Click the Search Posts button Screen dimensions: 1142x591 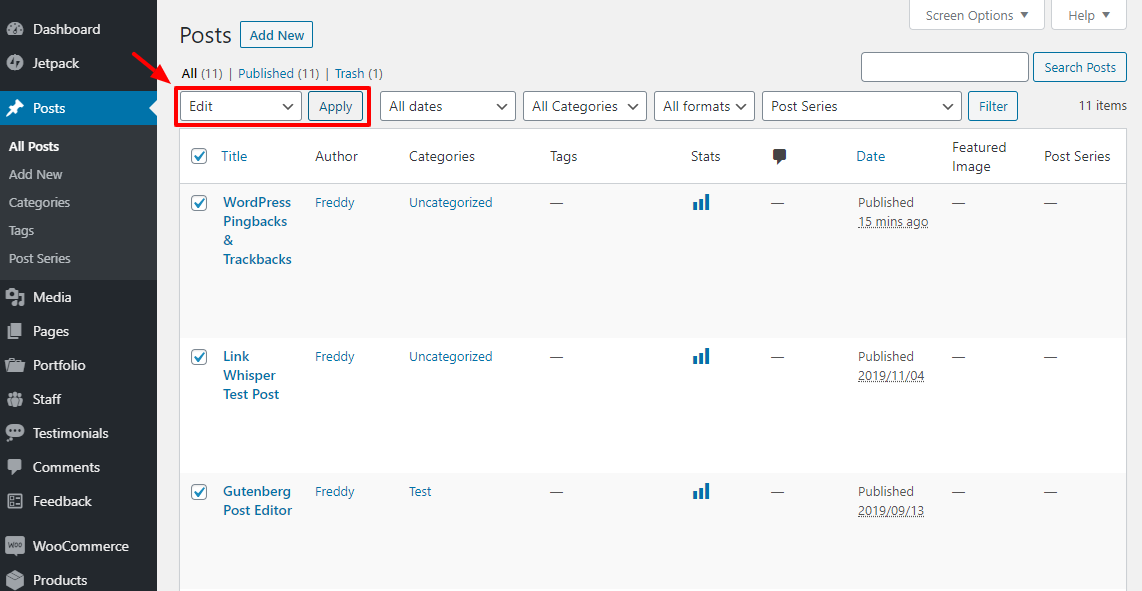(1080, 67)
